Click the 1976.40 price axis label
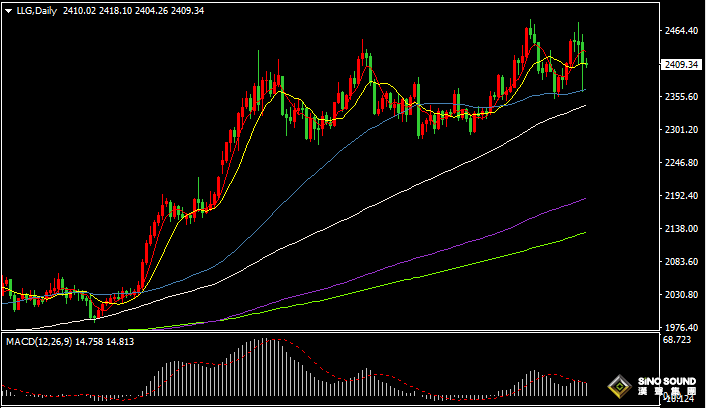 click(x=680, y=328)
